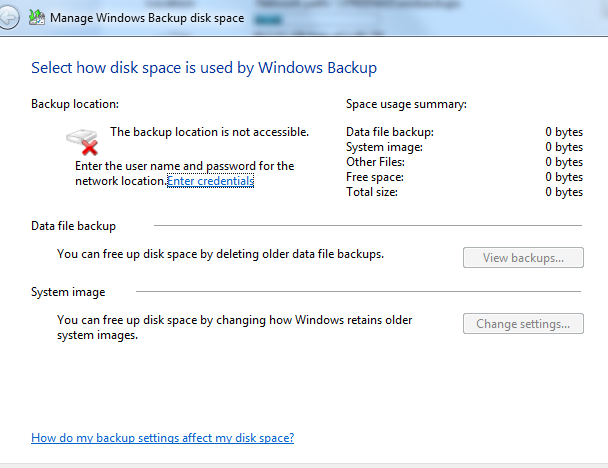The width and height of the screenshot is (608, 468).
Task: Select the heading 'Select how disk space is used'
Action: [x=204, y=68]
